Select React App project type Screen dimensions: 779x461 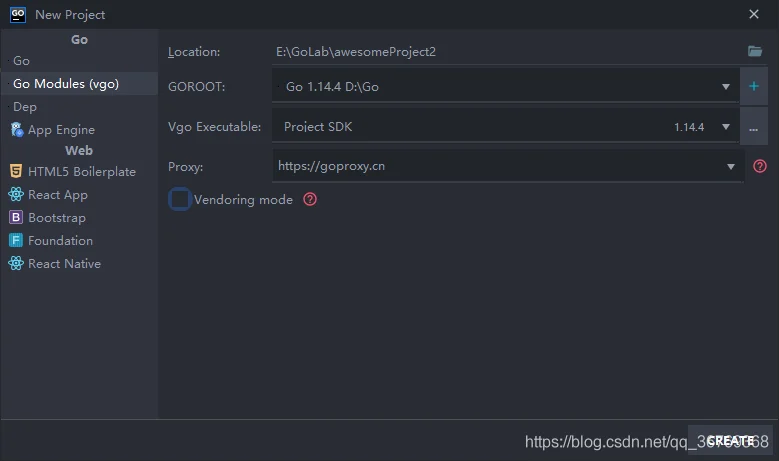click(79, 194)
